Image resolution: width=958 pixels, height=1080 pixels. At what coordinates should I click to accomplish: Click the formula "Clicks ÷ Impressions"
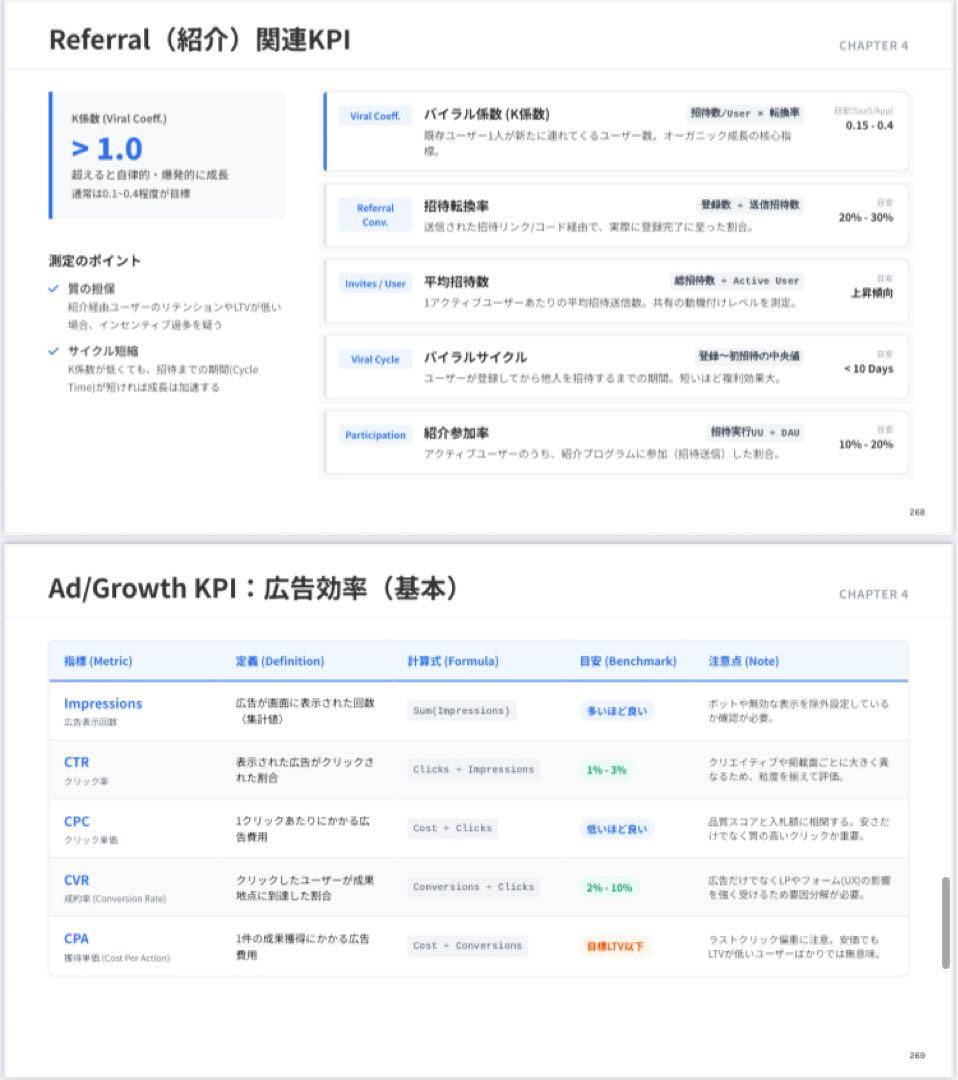(x=473, y=769)
